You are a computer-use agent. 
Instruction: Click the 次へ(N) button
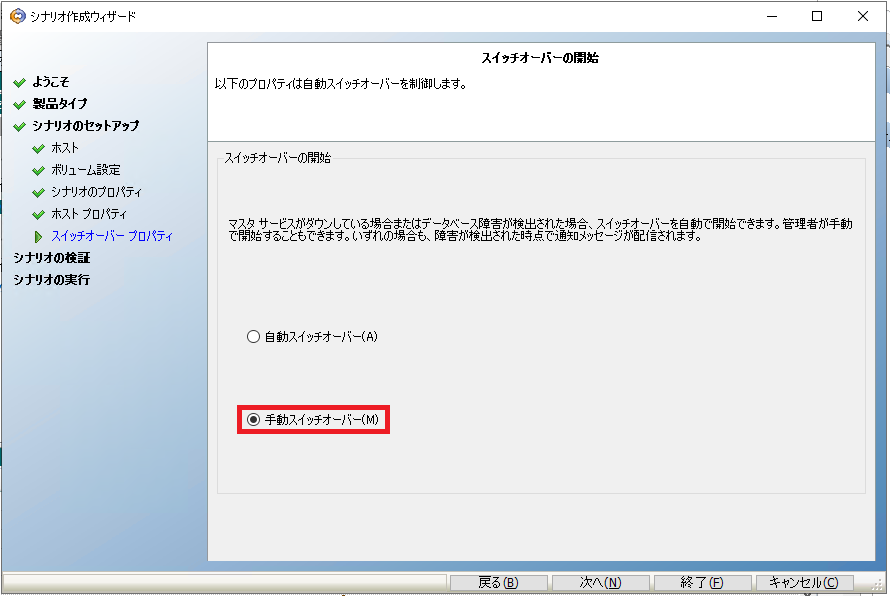601,582
